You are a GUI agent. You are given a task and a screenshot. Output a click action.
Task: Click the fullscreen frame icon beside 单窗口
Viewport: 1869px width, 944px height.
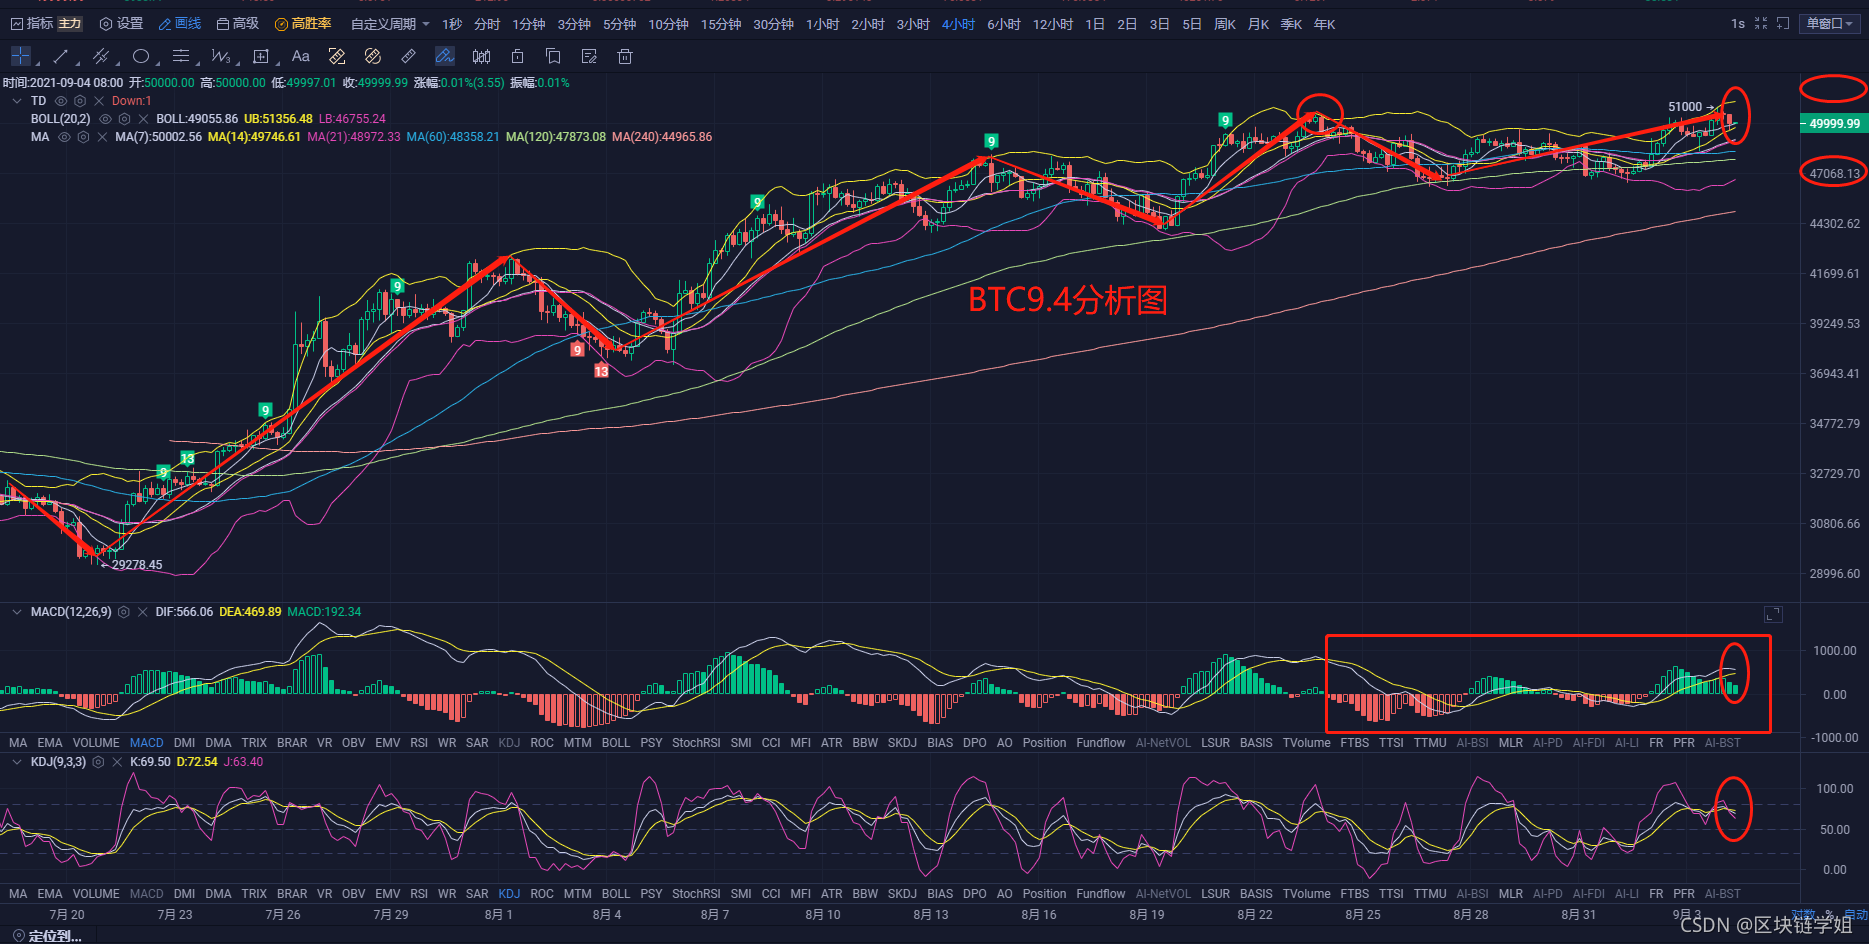pos(1783,24)
